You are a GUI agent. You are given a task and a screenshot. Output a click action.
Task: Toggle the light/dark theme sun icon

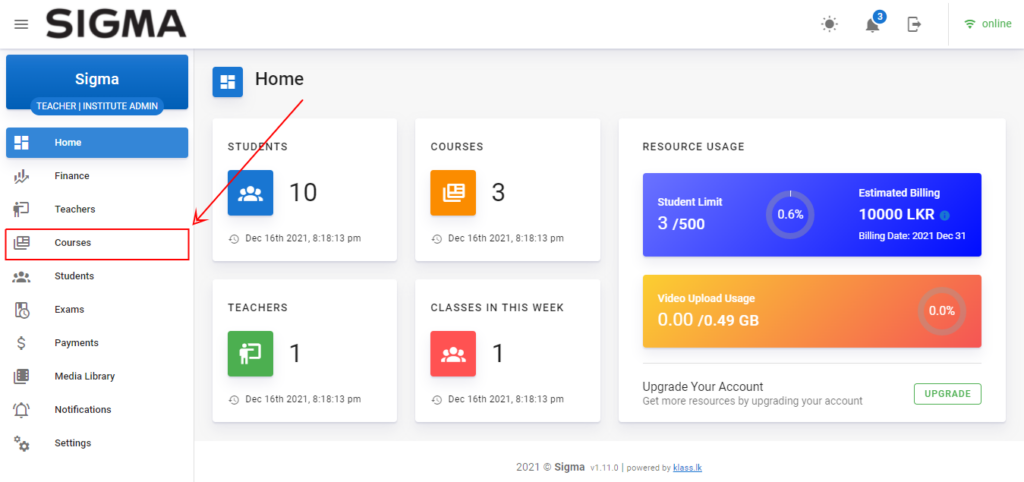pos(829,24)
